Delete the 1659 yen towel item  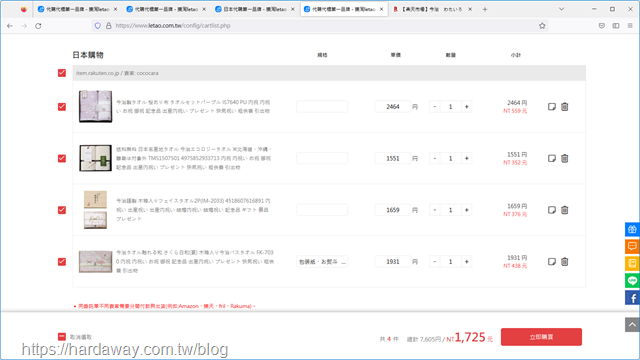(564, 210)
